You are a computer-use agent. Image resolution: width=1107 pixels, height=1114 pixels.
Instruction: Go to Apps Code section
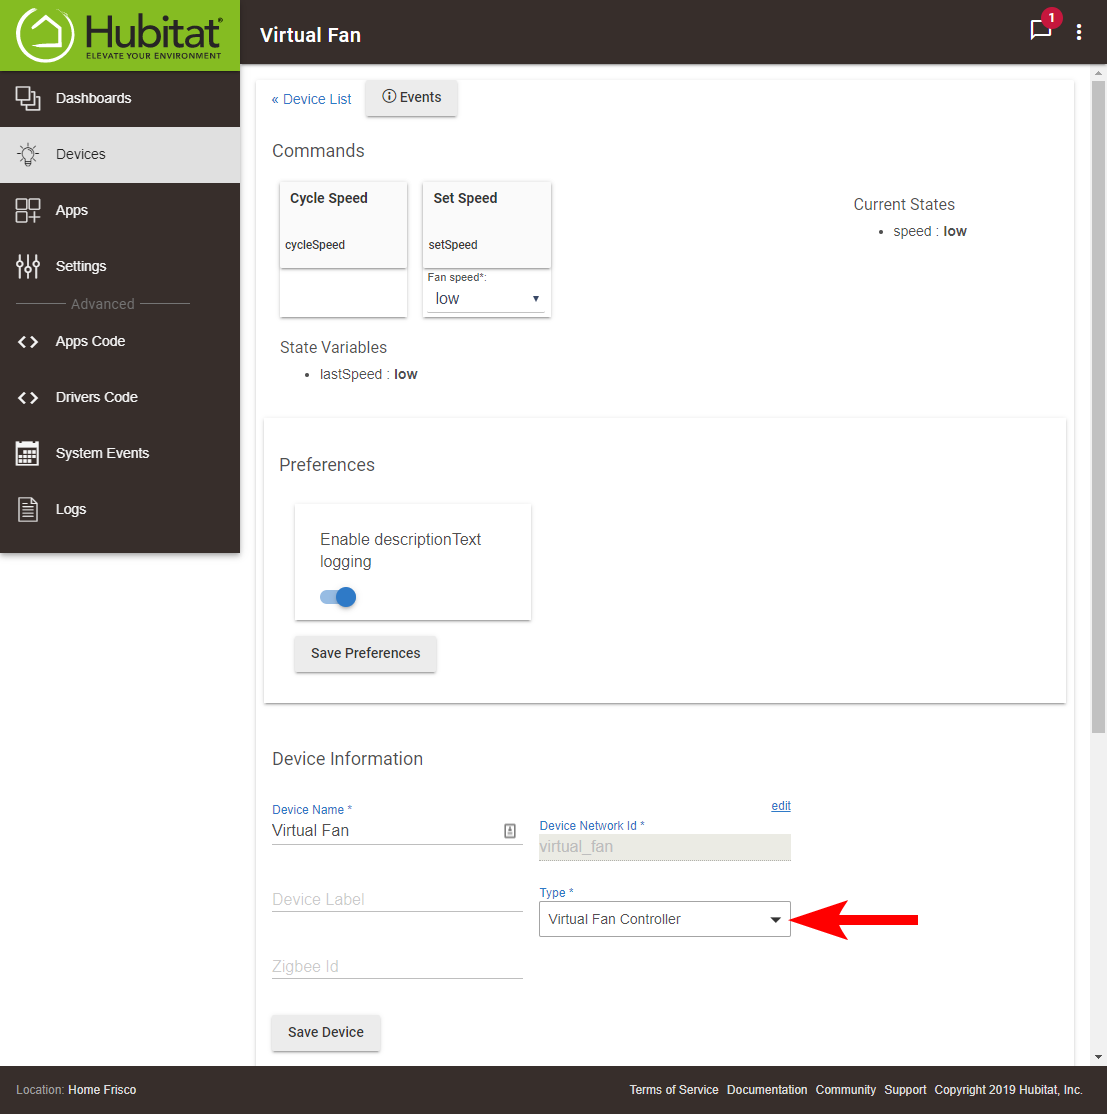point(90,341)
